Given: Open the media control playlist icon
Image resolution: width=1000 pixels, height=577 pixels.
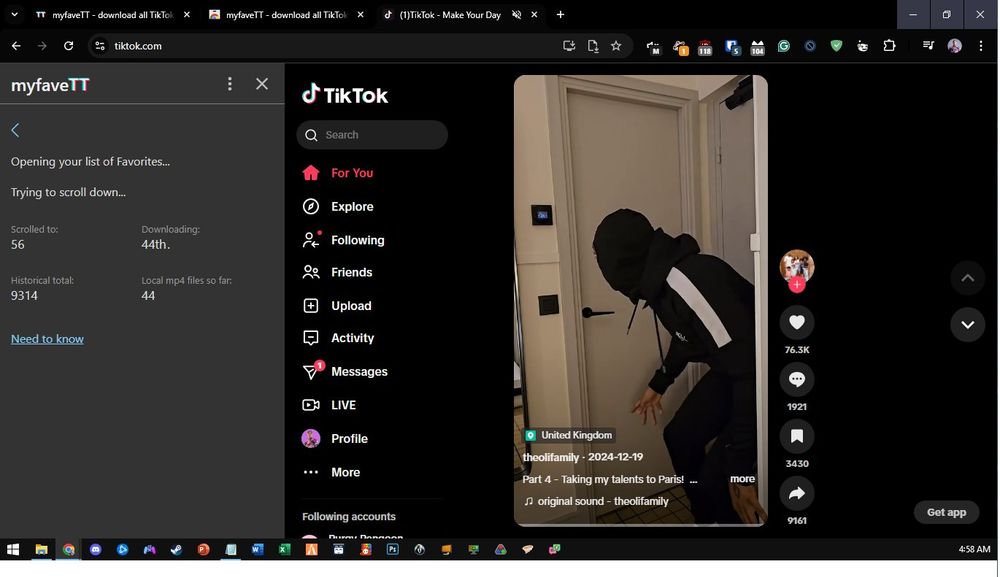Looking at the screenshot, I should pyautogui.click(x=928, y=46).
